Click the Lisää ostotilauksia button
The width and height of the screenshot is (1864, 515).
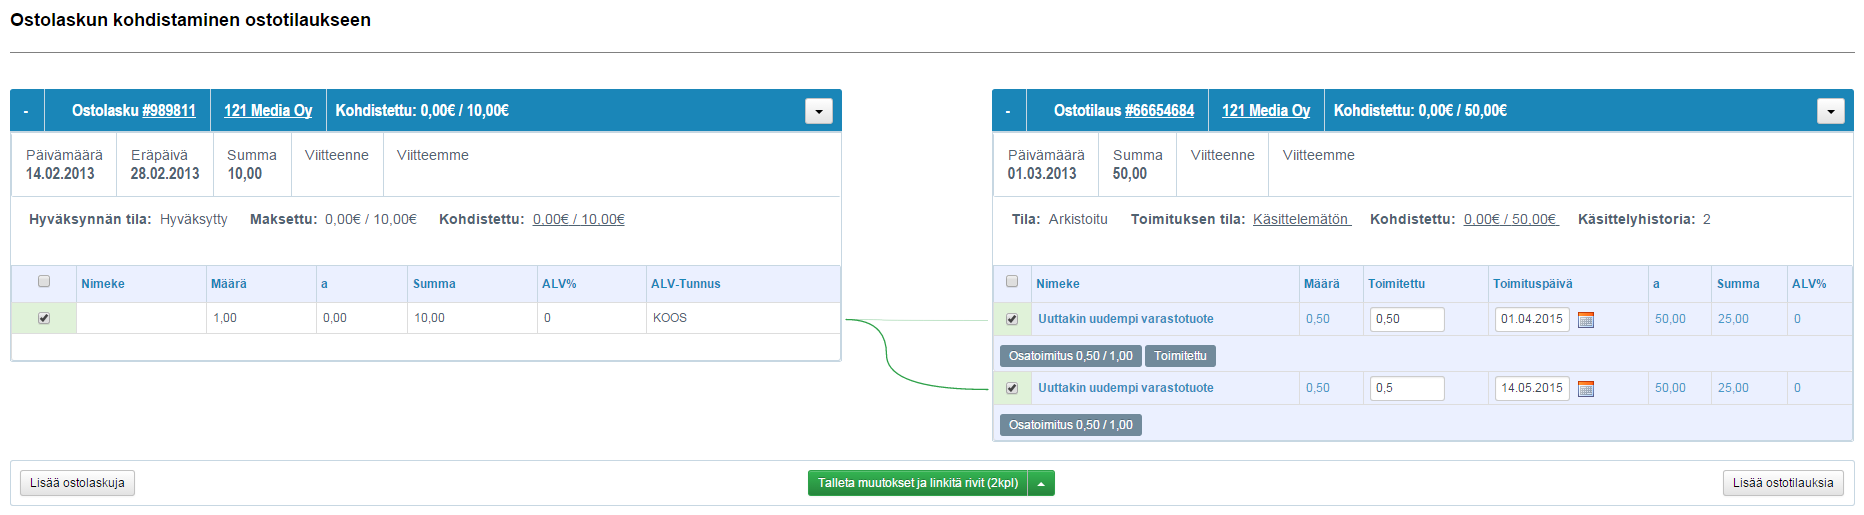(1783, 484)
